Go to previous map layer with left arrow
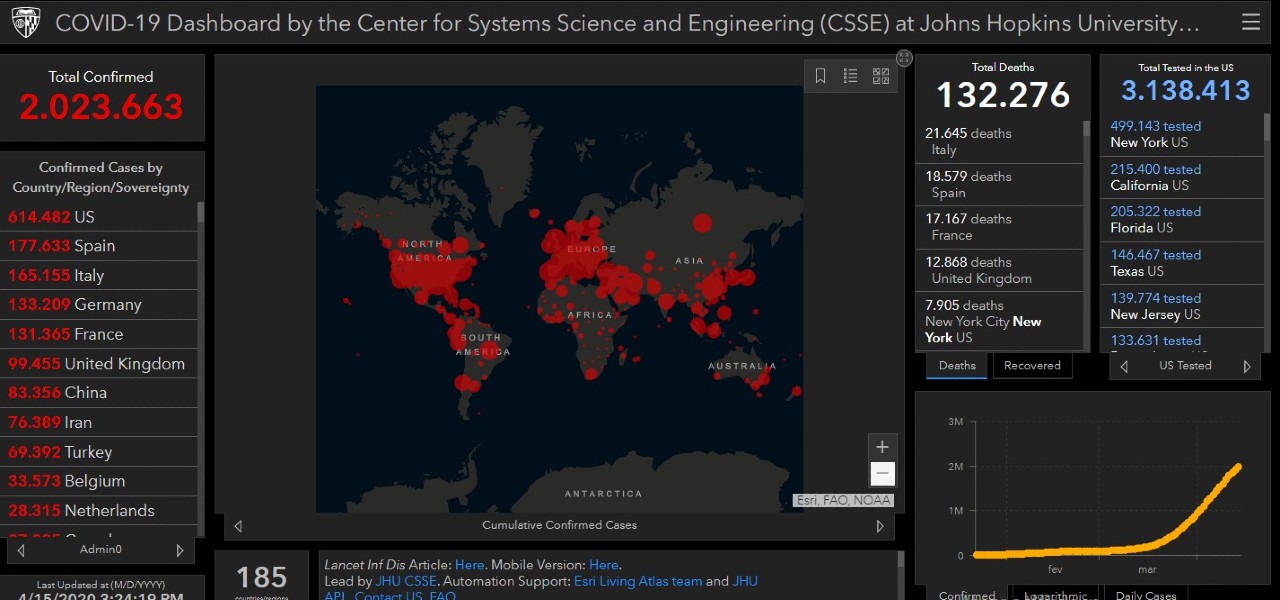This screenshot has width=1280, height=600. pos(238,526)
